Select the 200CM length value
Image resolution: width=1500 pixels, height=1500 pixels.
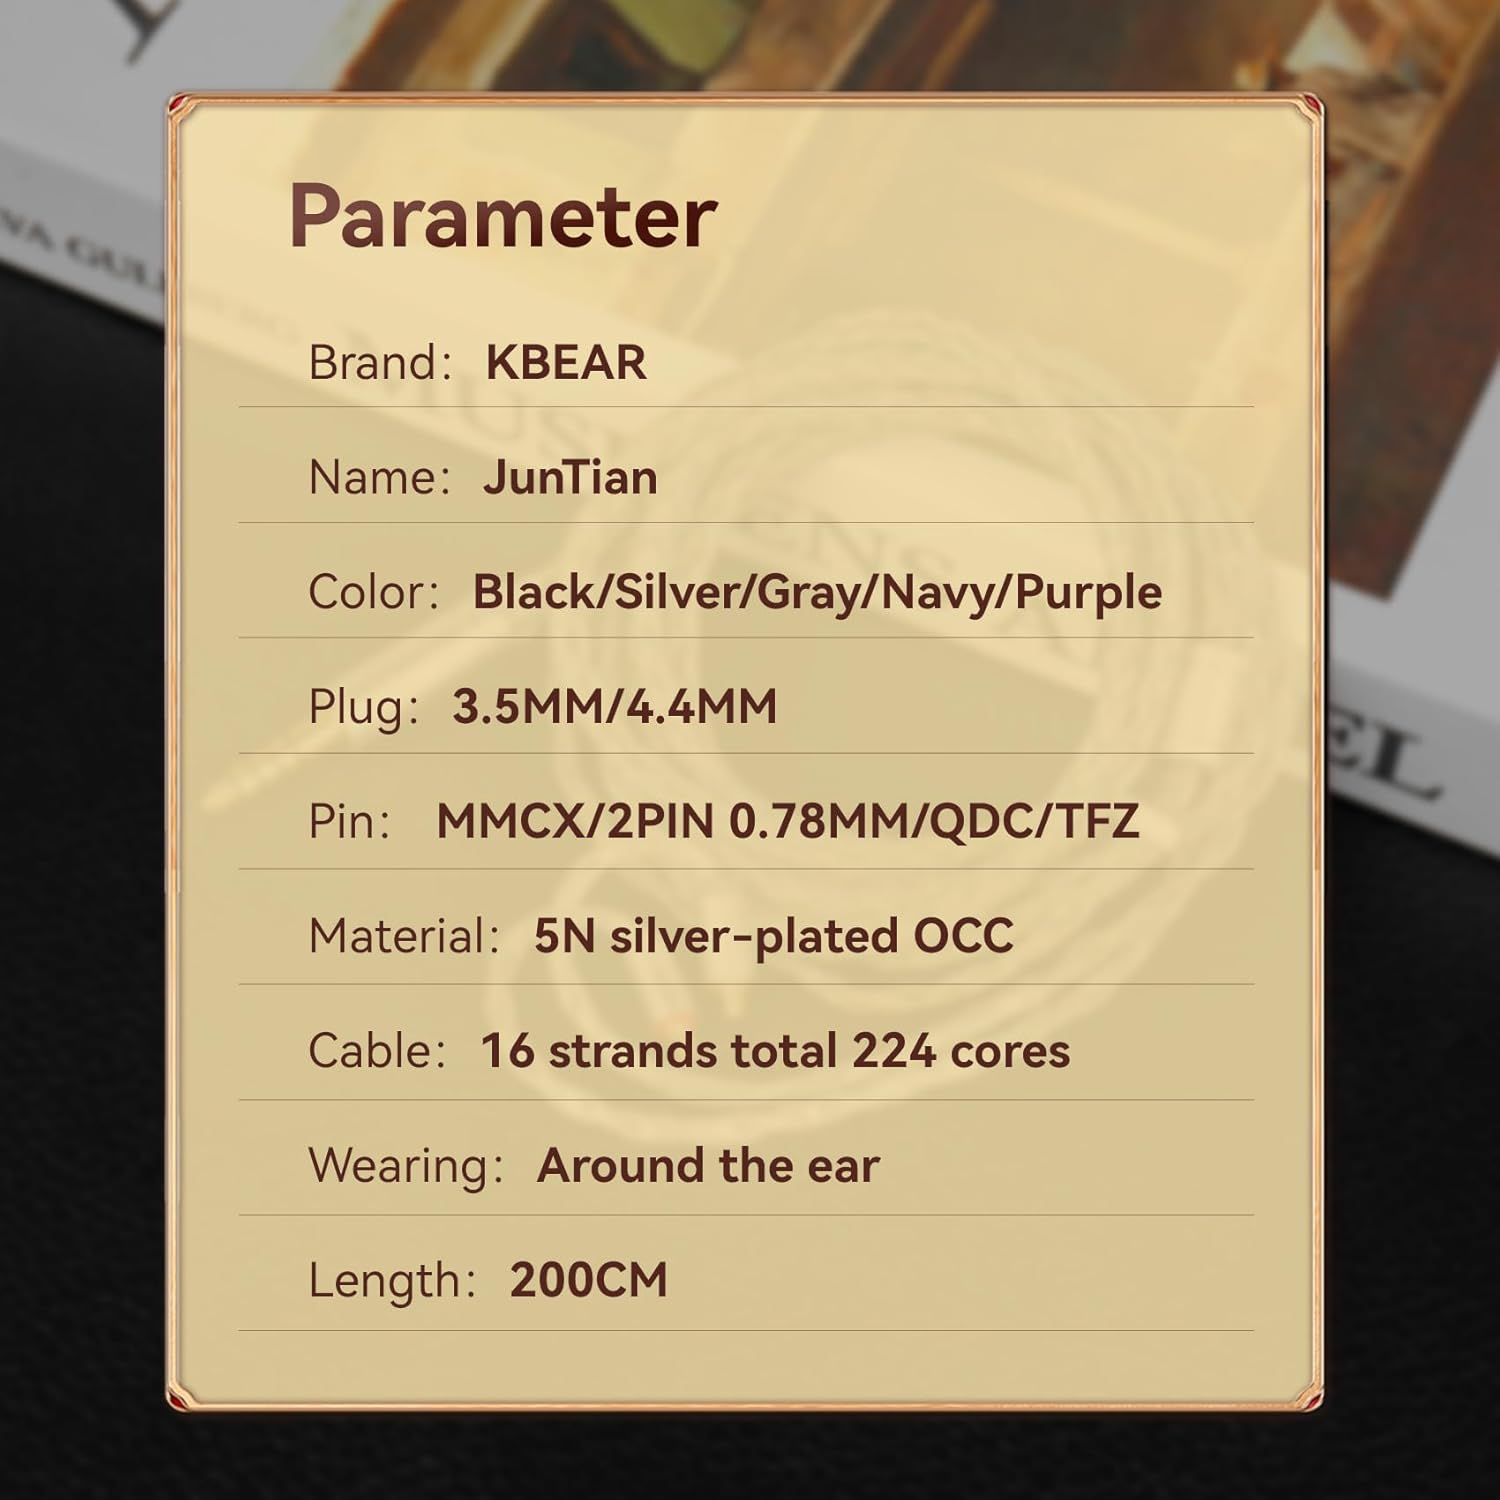[588, 1281]
